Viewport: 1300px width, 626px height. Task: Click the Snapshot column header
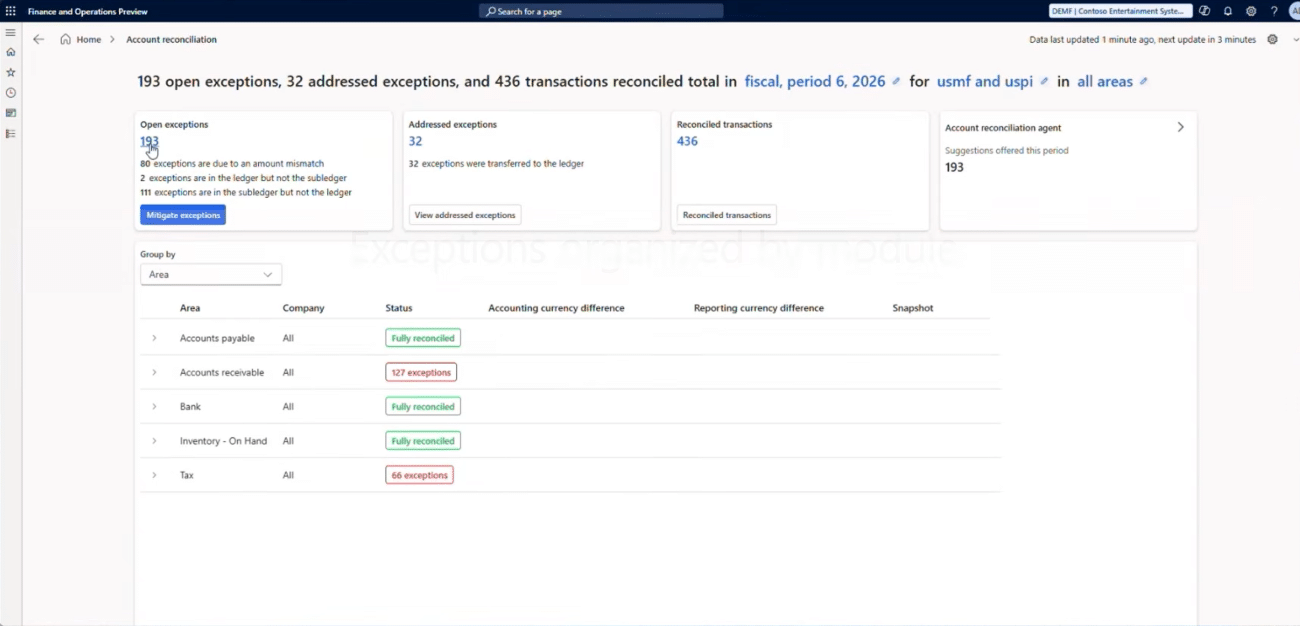coord(913,308)
